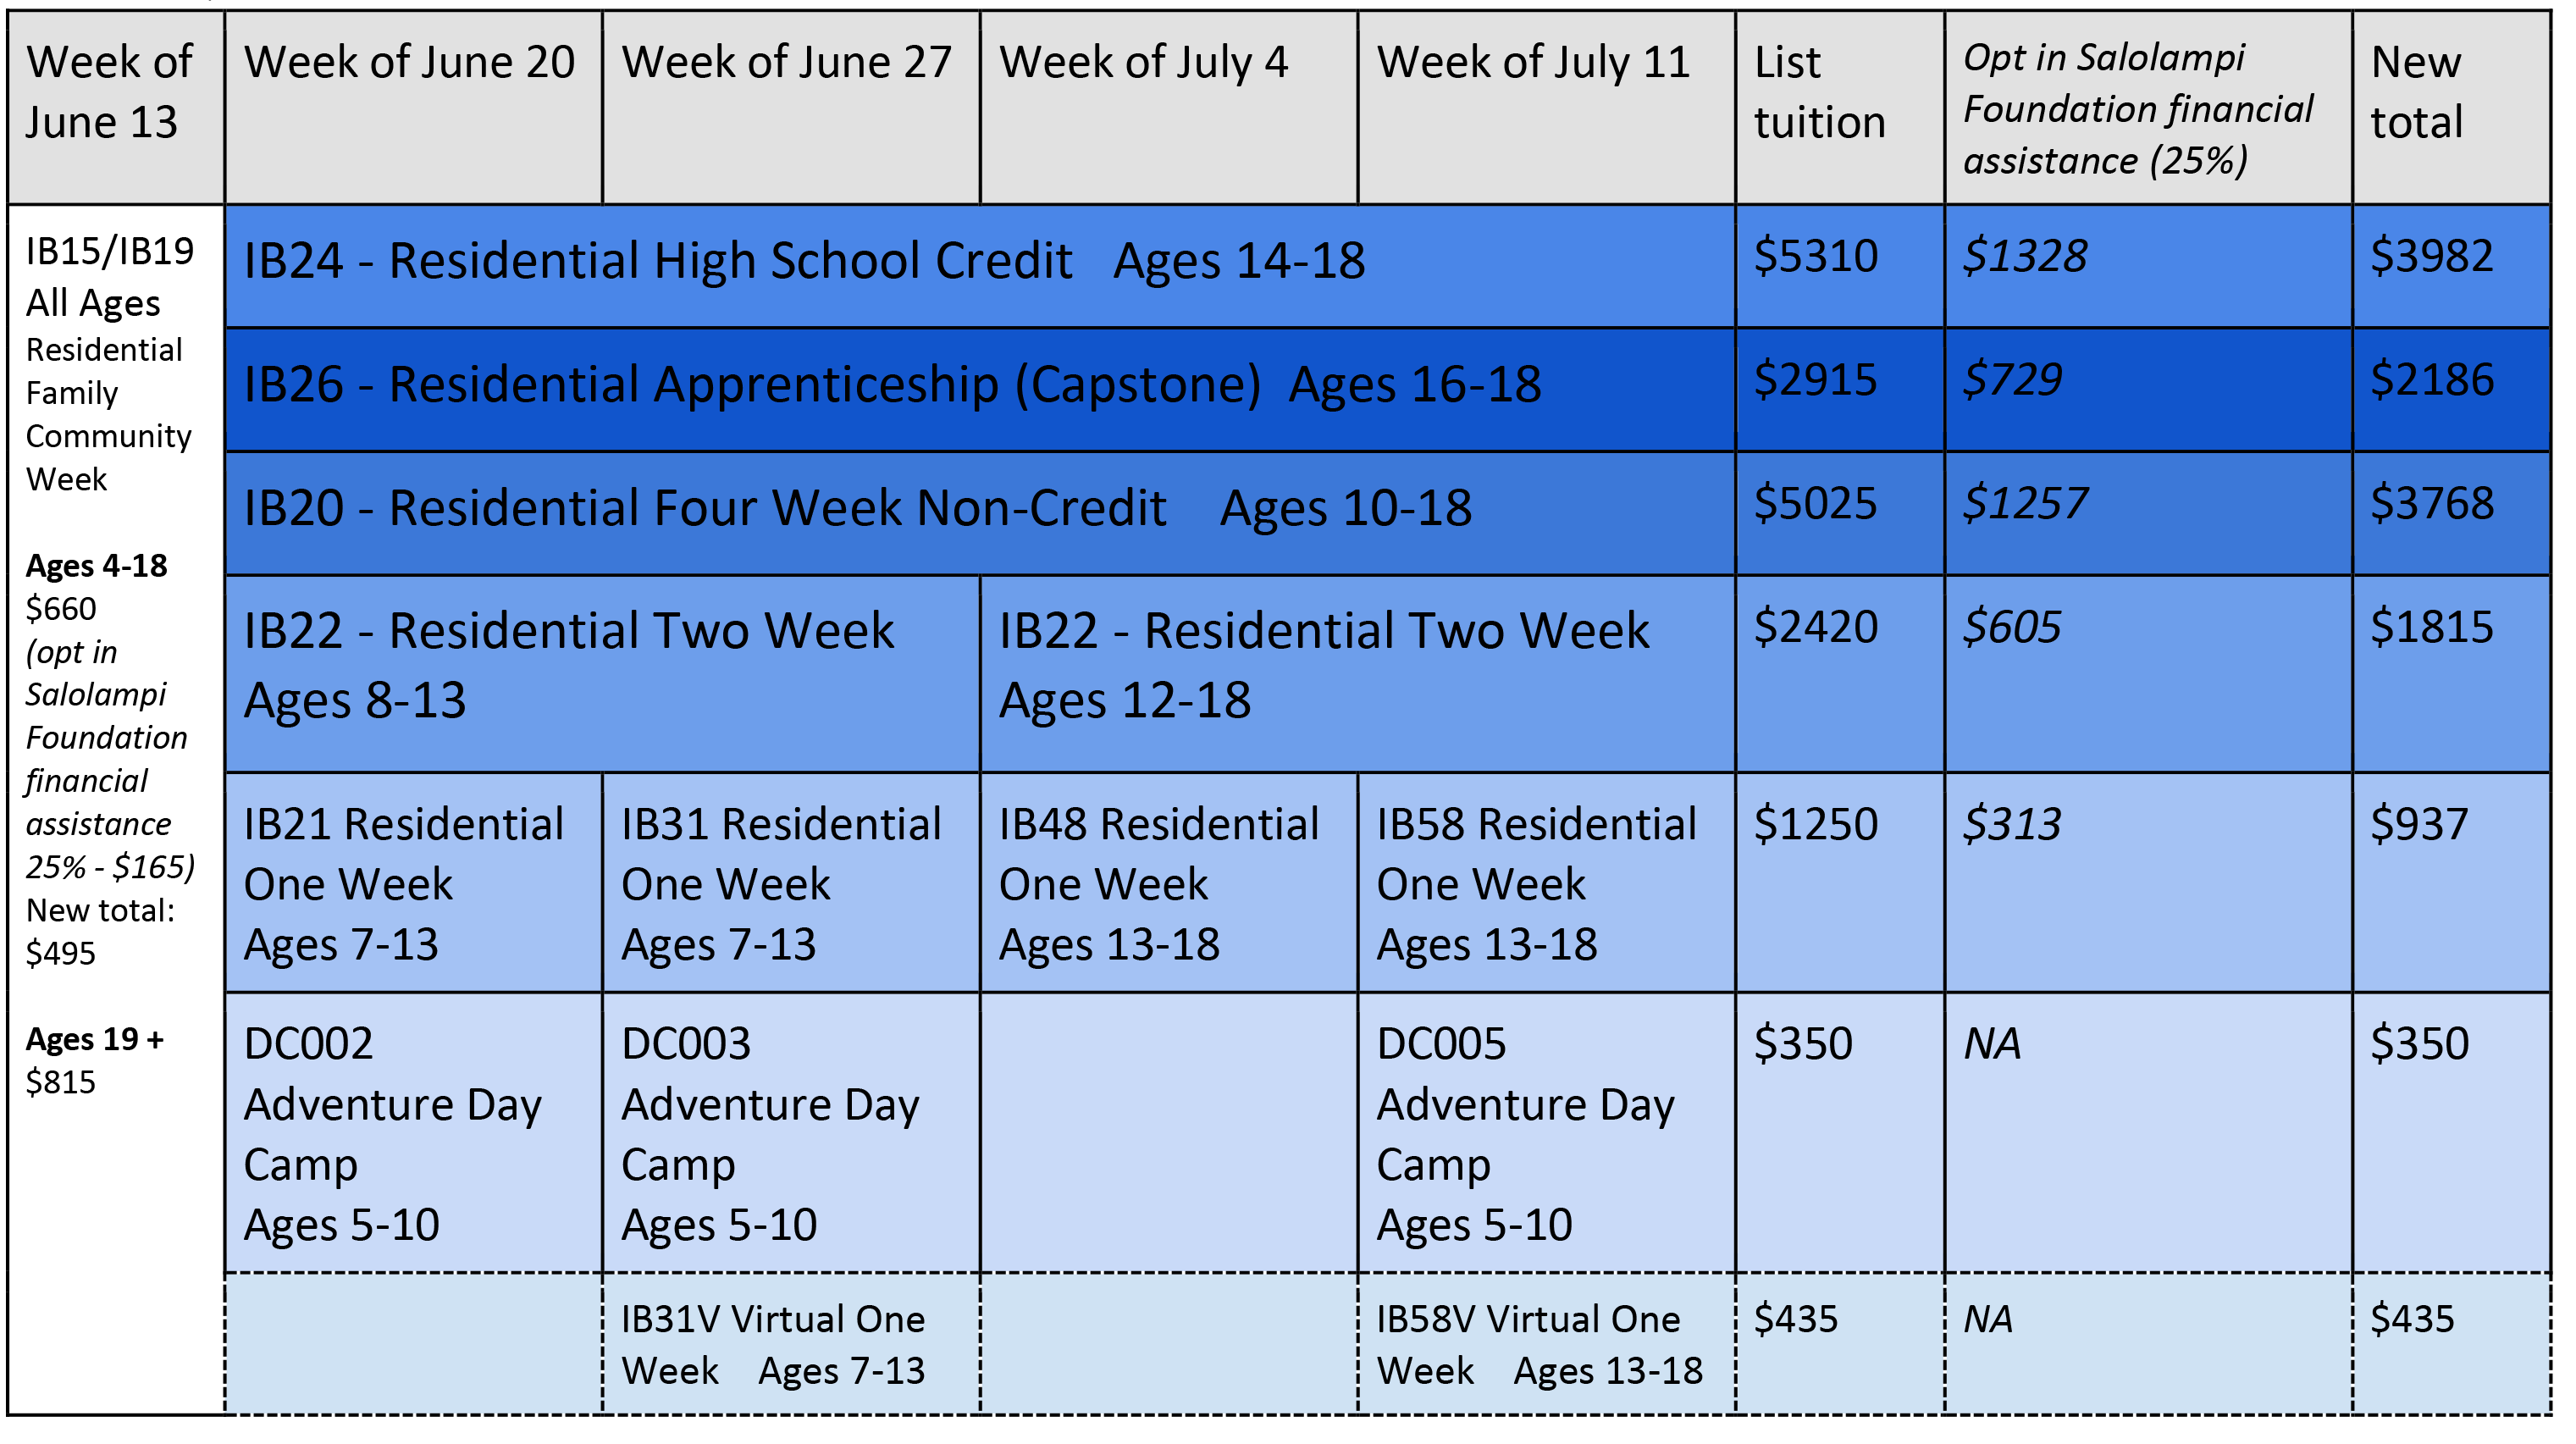Viewport: 2576px width, 1444px height.
Task: Select IB22 Residential Two Week Ages 12-18
Action: [x=1324, y=665]
